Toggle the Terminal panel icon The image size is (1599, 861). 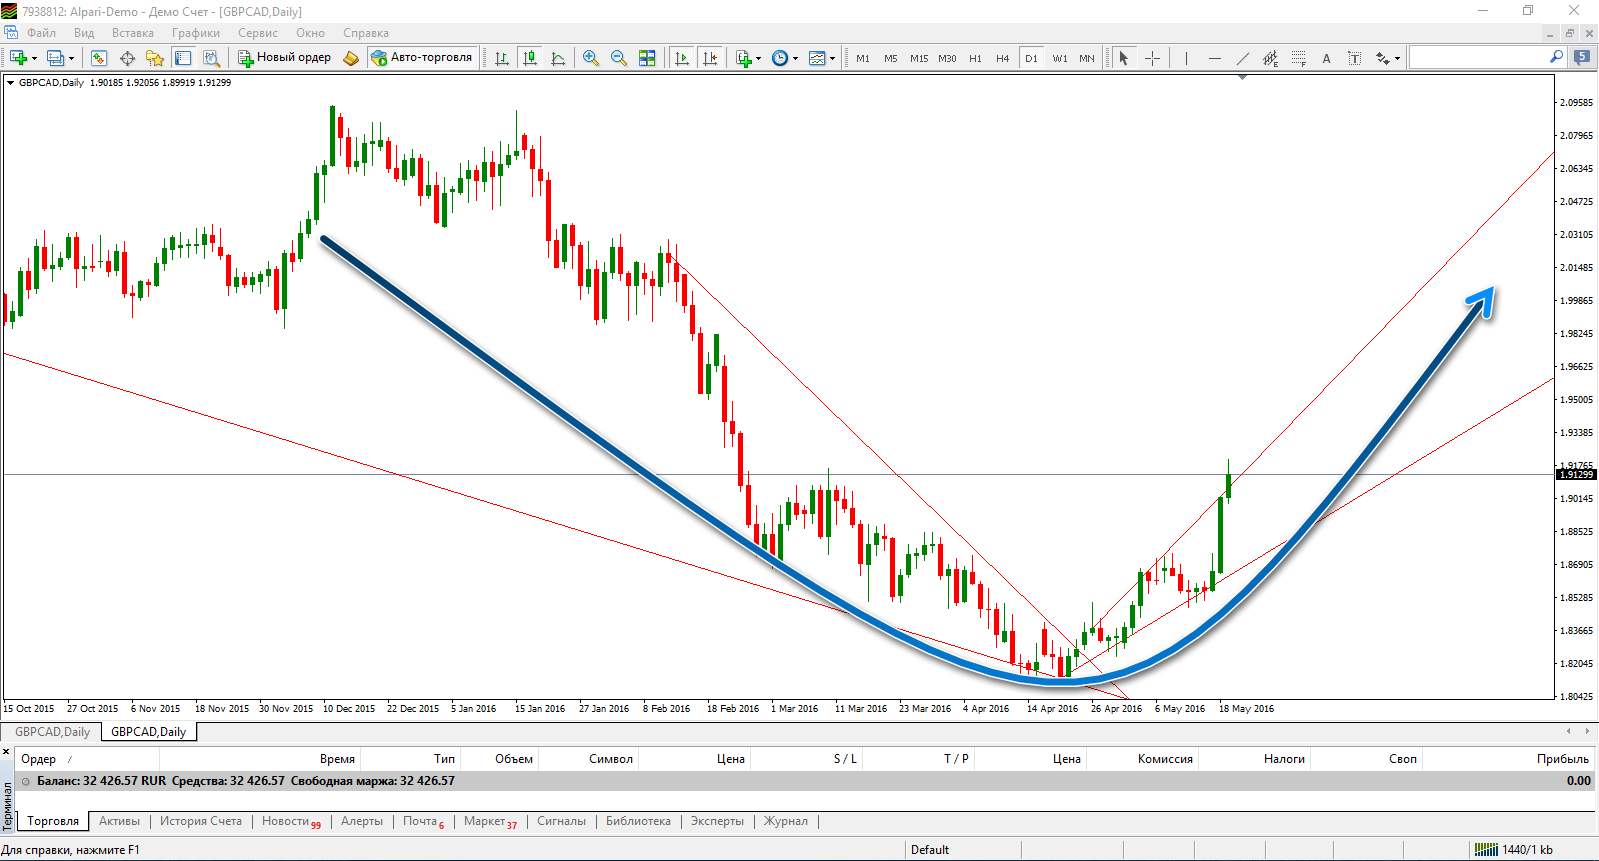point(183,58)
